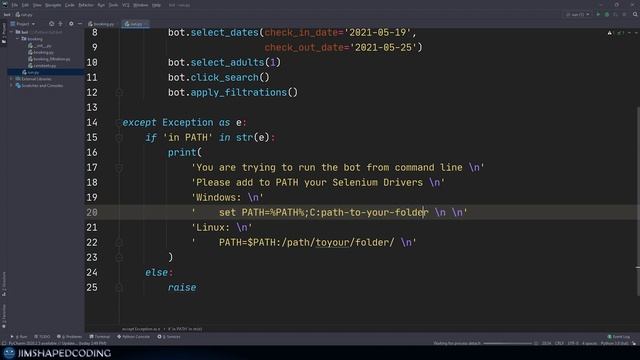
Task: Select the run.py editor tab
Action: [x=135, y=24]
